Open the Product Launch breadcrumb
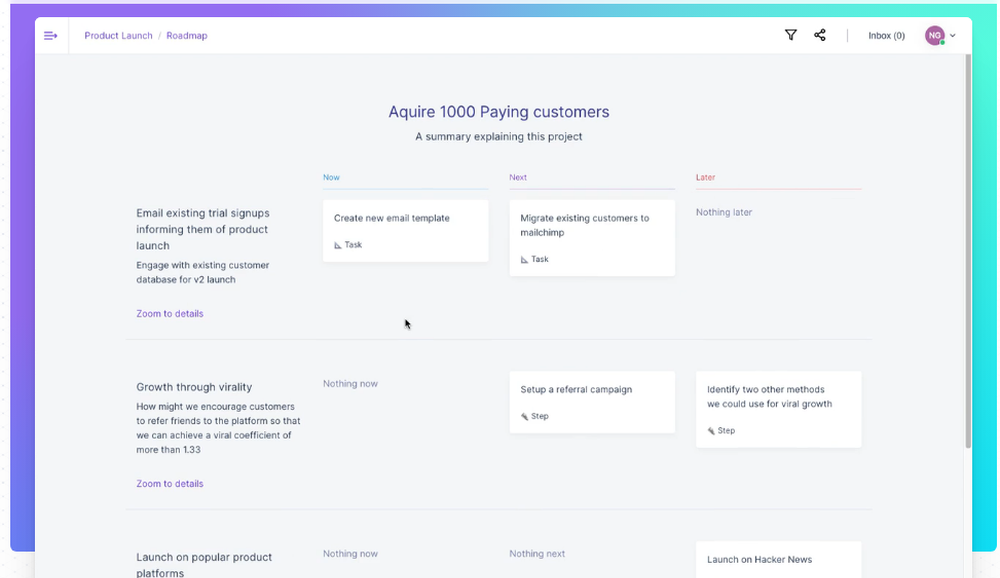Screen dimensions: 1000x578 118,36
